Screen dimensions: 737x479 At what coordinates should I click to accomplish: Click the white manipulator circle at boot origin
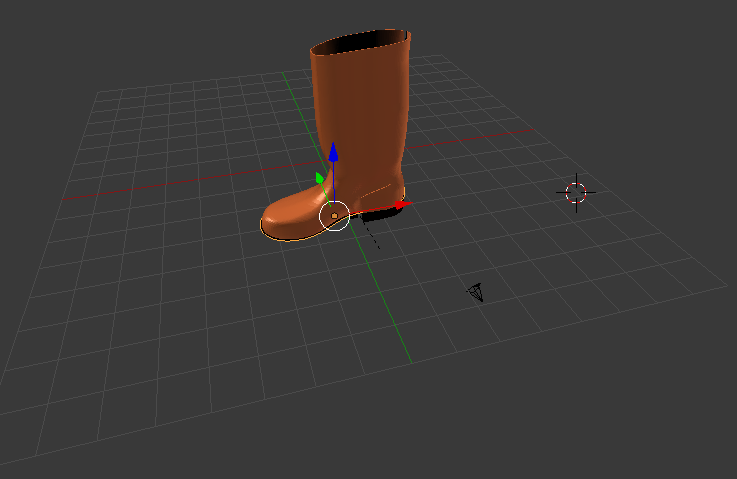(334, 215)
